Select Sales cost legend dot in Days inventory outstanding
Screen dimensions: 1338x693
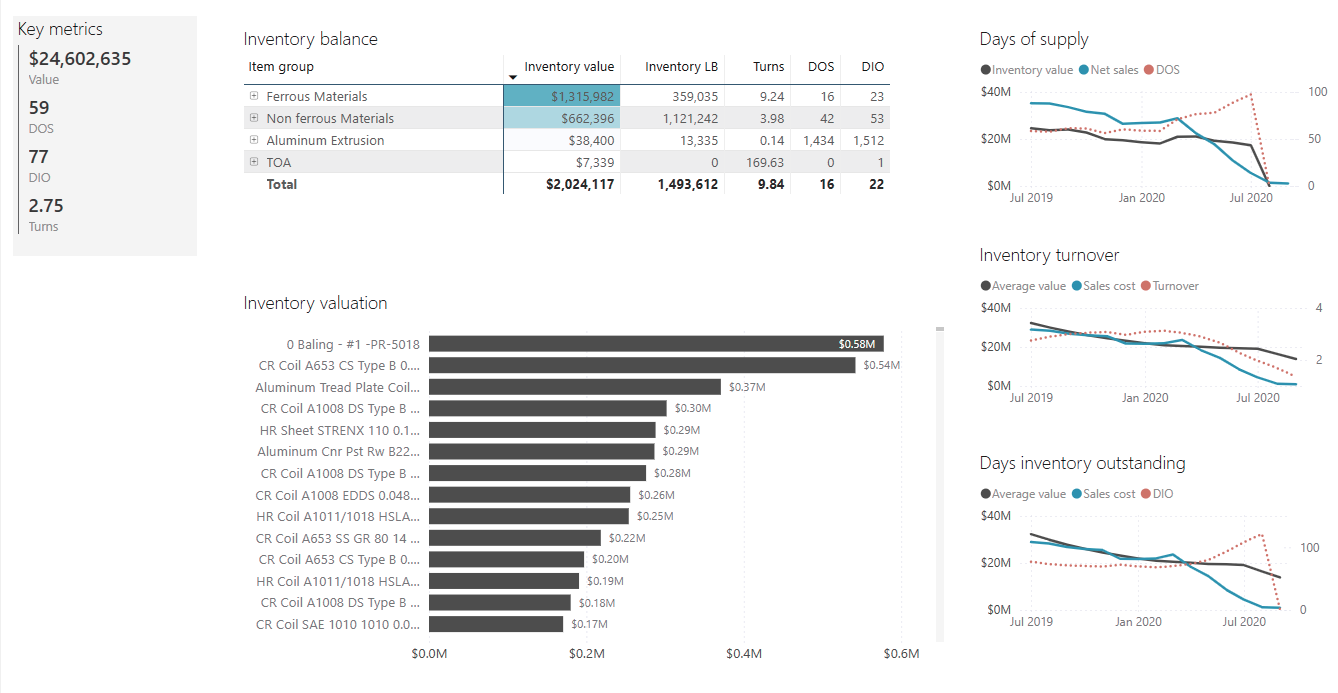(x=1077, y=494)
